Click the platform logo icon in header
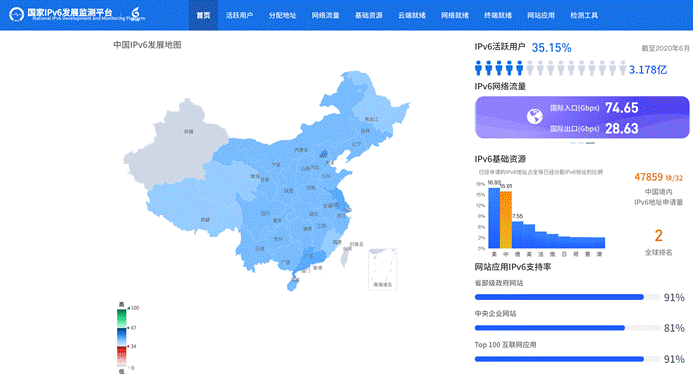 pos(16,15)
